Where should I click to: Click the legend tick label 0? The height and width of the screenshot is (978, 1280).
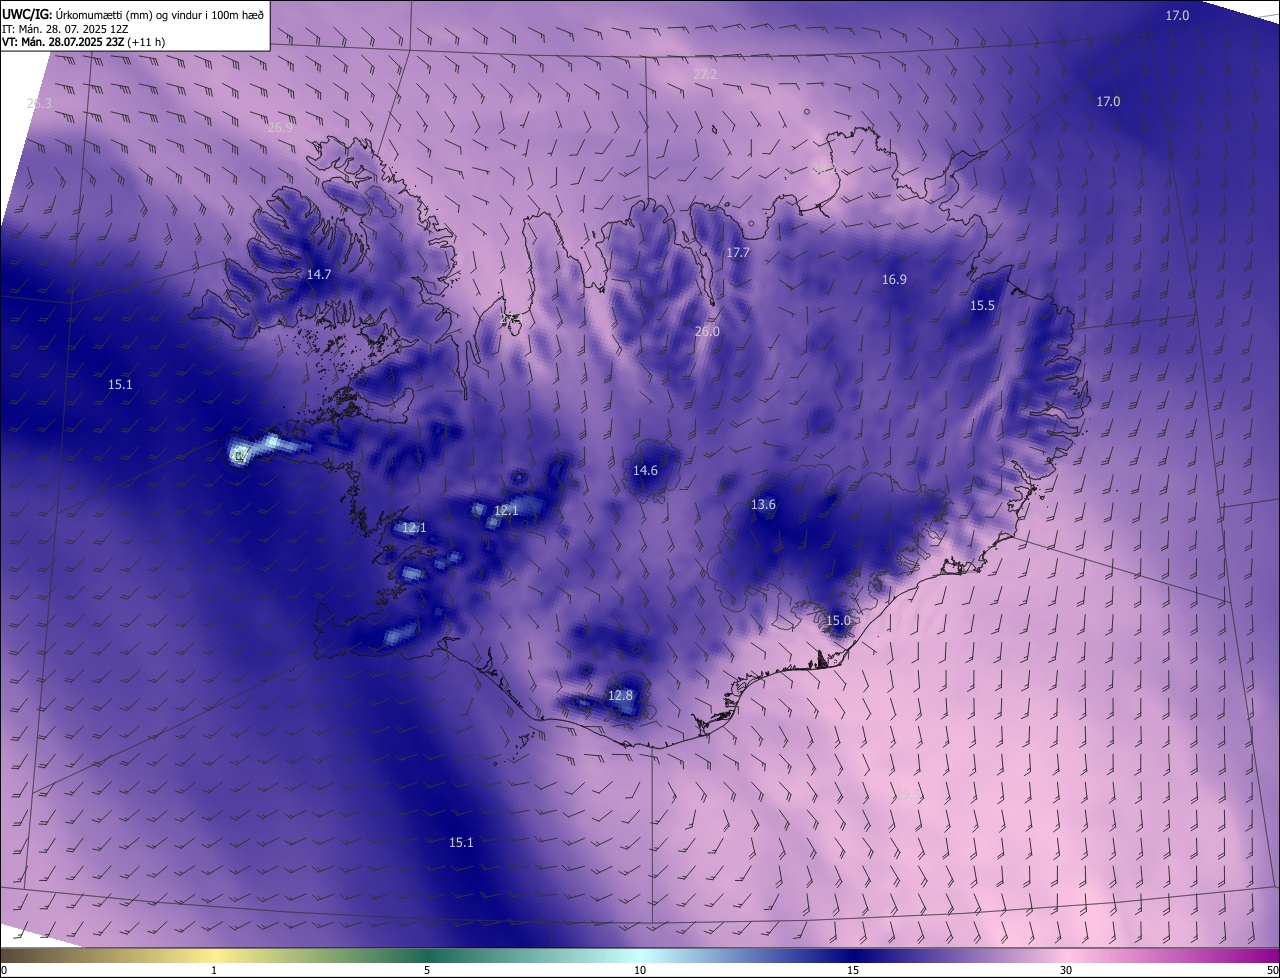pyautogui.click(x=4, y=971)
